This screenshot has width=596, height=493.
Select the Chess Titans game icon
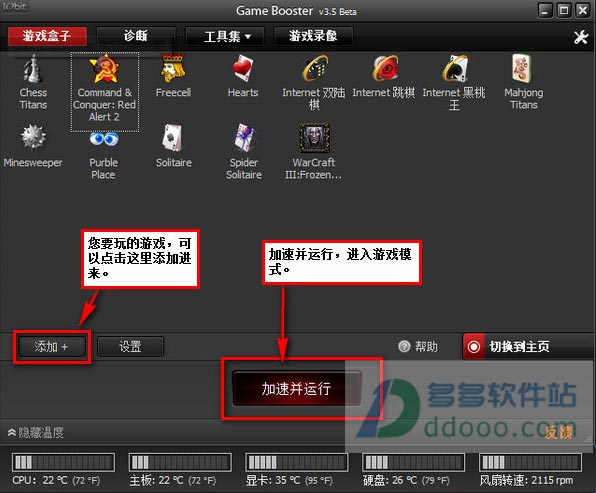(33, 69)
